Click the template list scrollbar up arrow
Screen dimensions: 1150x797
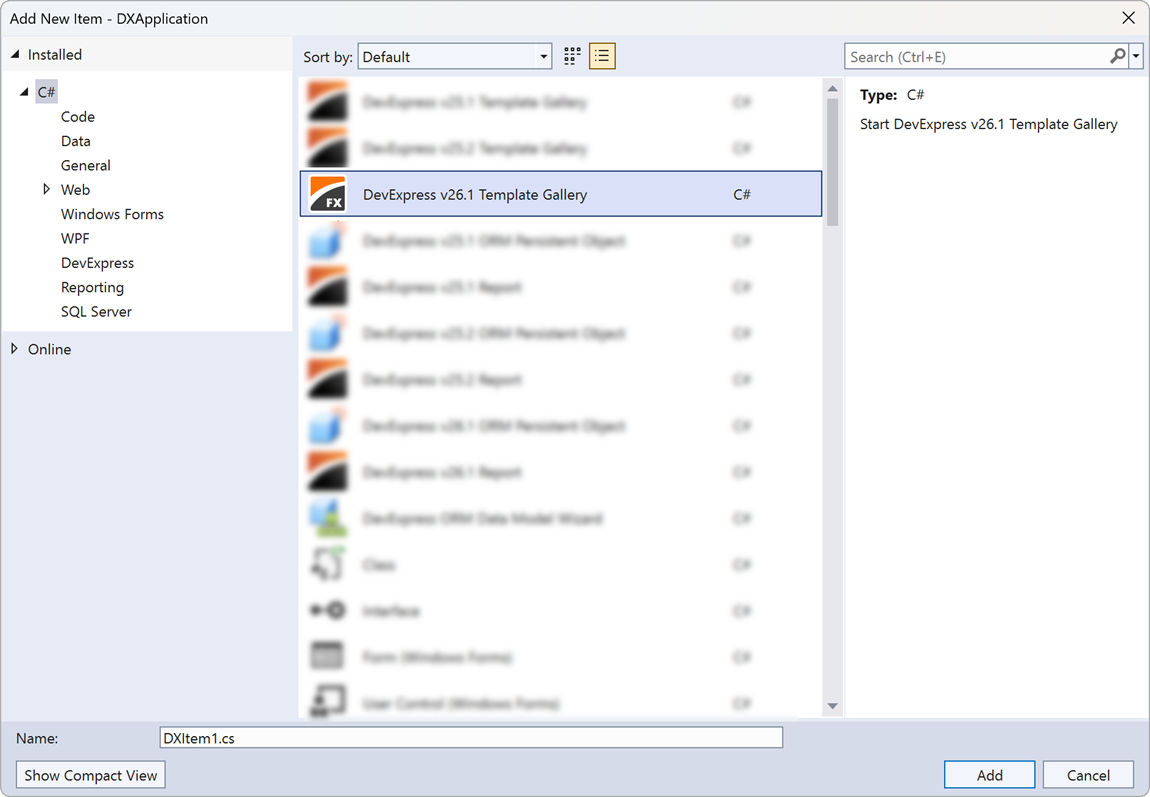click(x=832, y=89)
